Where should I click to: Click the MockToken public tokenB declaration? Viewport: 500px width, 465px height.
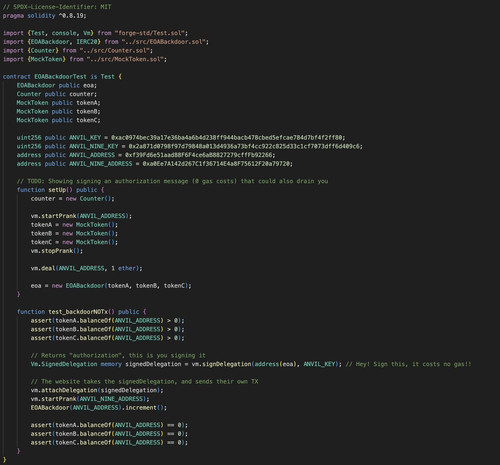click(59, 111)
